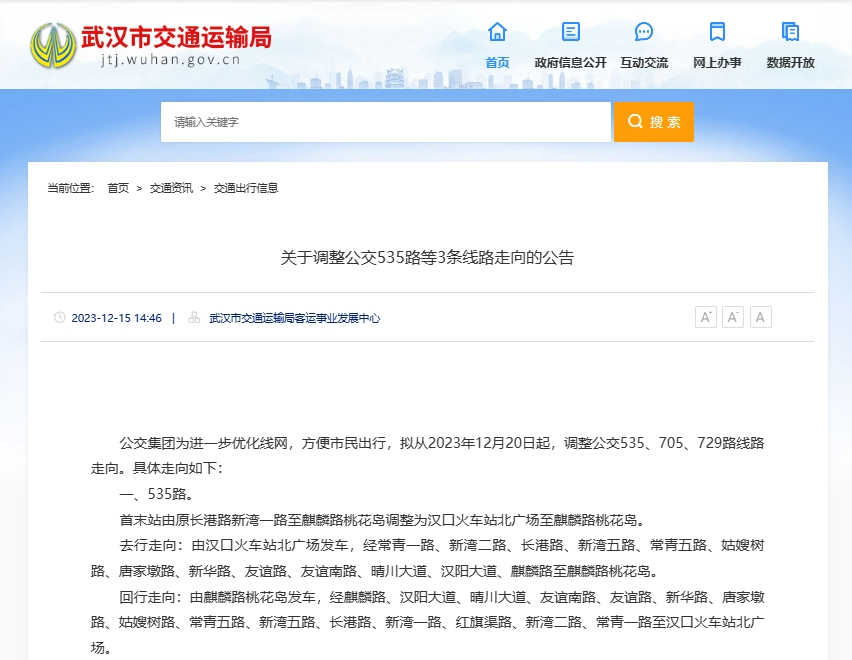This screenshot has width=852, height=660.
Task: Click the 首页 home icon in the top navigation
Action: click(496, 32)
